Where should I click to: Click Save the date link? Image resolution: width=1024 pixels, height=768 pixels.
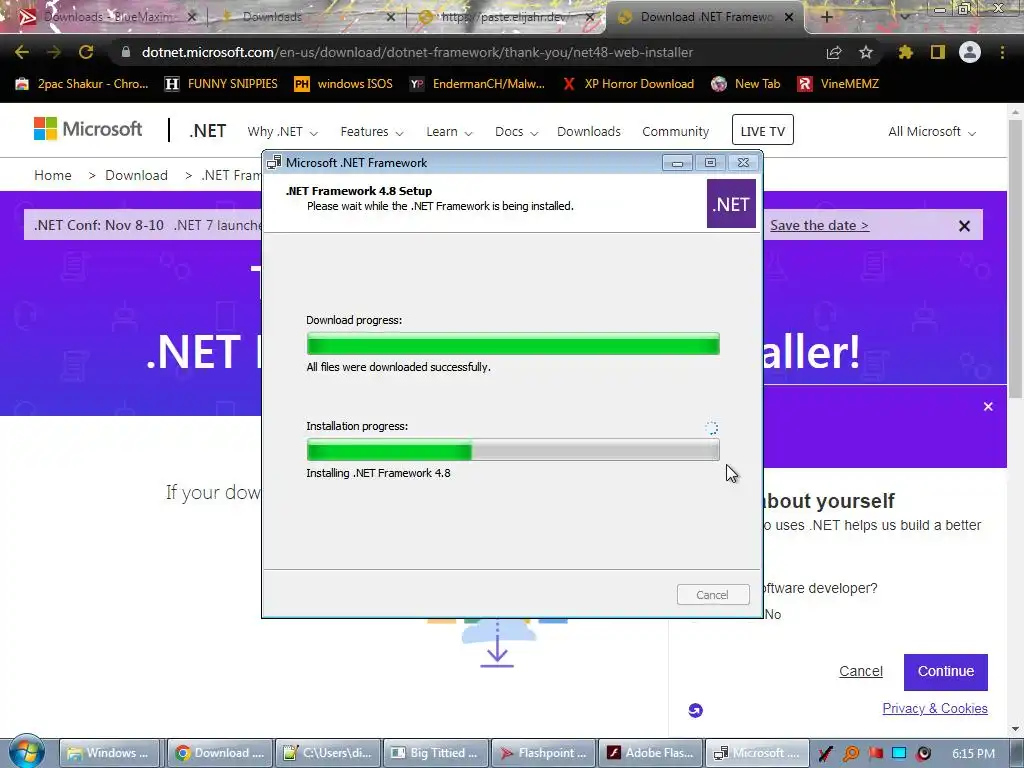click(x=819, y=225)
